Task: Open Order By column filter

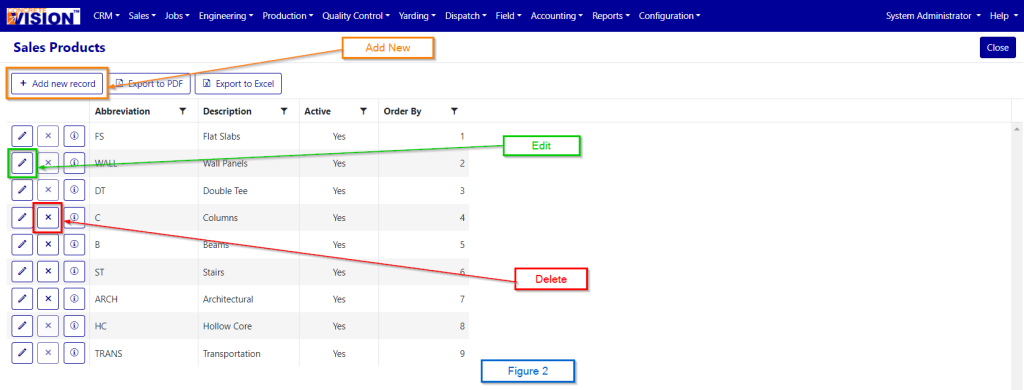Action: (x=454, y=112)
